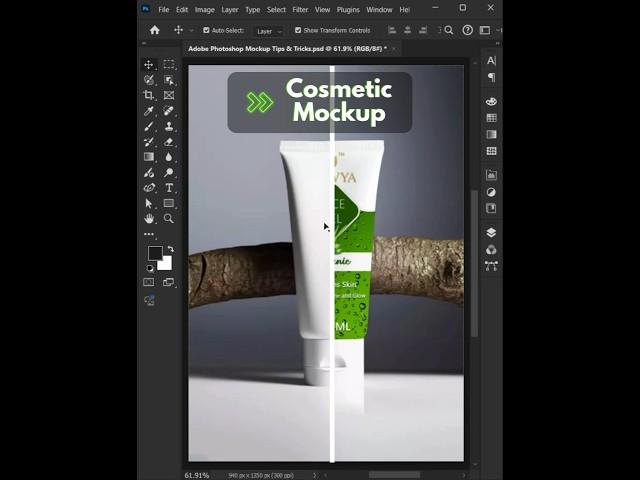Select the Gradient tool

(x=149, y=157)
